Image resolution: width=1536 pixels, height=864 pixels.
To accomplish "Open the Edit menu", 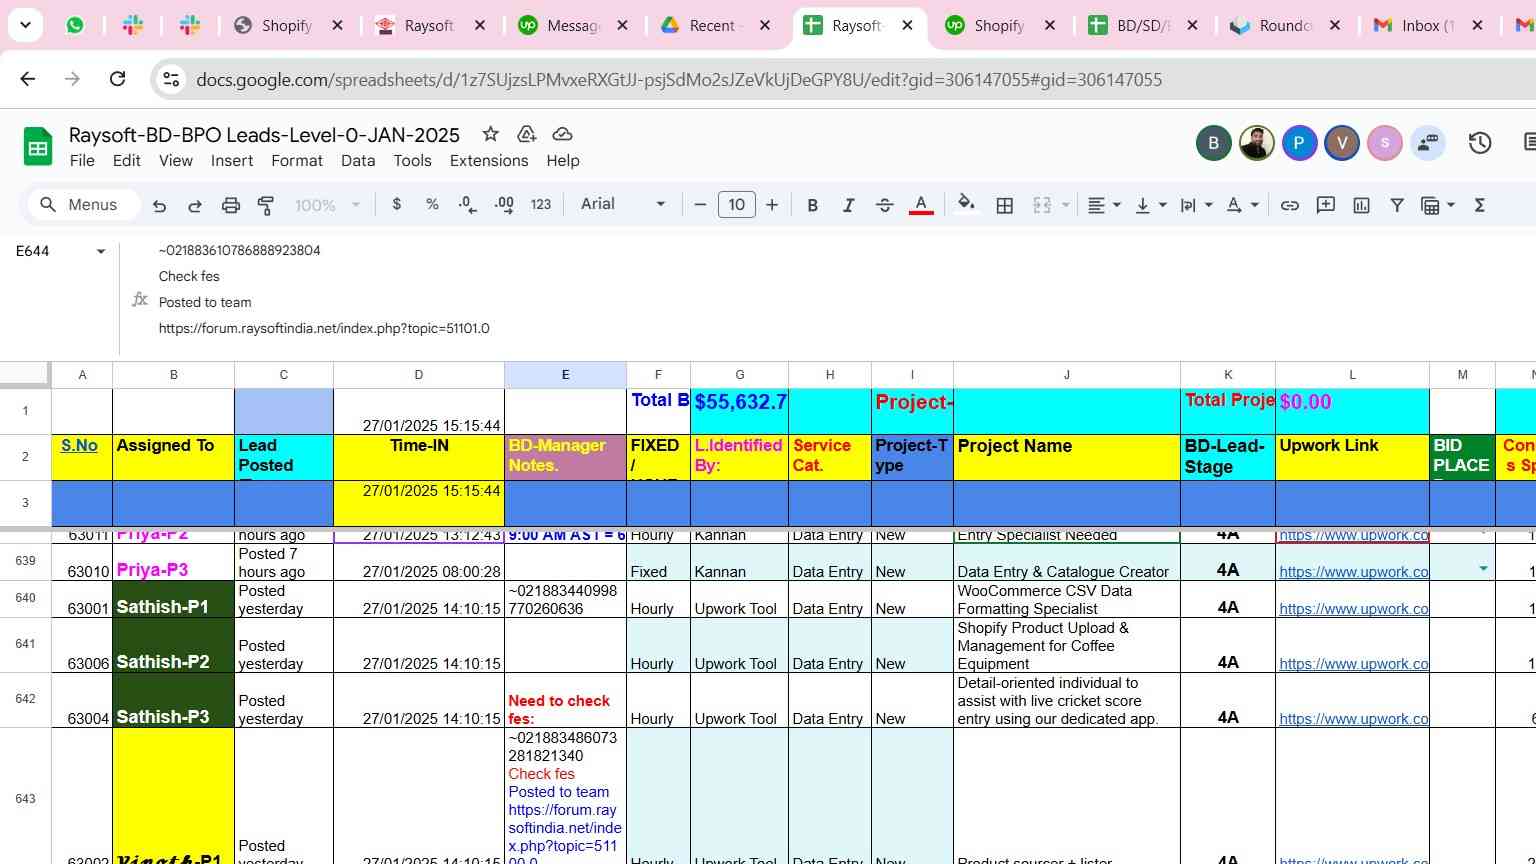I will click(126, 160).
